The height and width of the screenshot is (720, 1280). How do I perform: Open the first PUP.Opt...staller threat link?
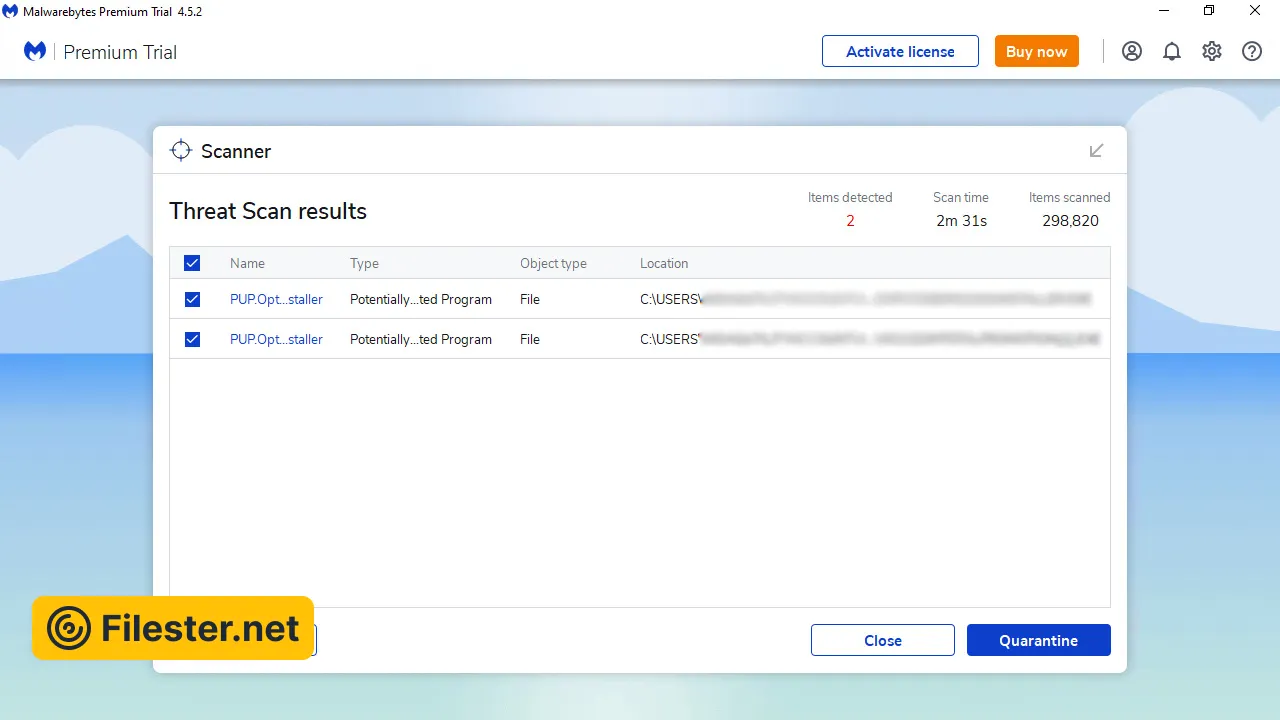276,299
